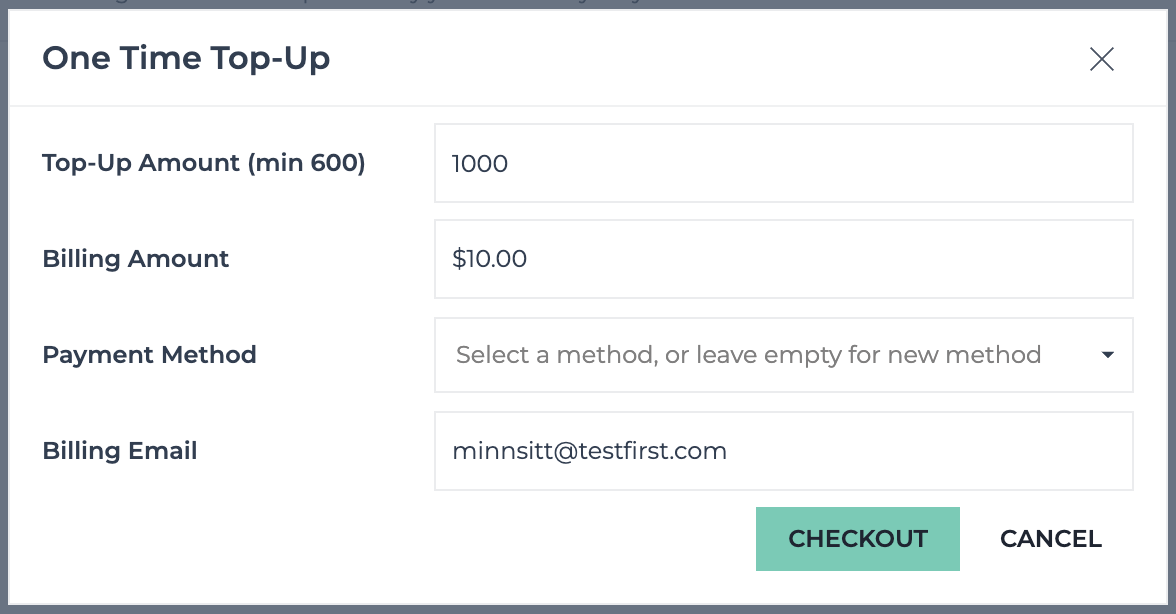Select the Billing Email input box
The image size is (1176, 614).
coord(783,451)
